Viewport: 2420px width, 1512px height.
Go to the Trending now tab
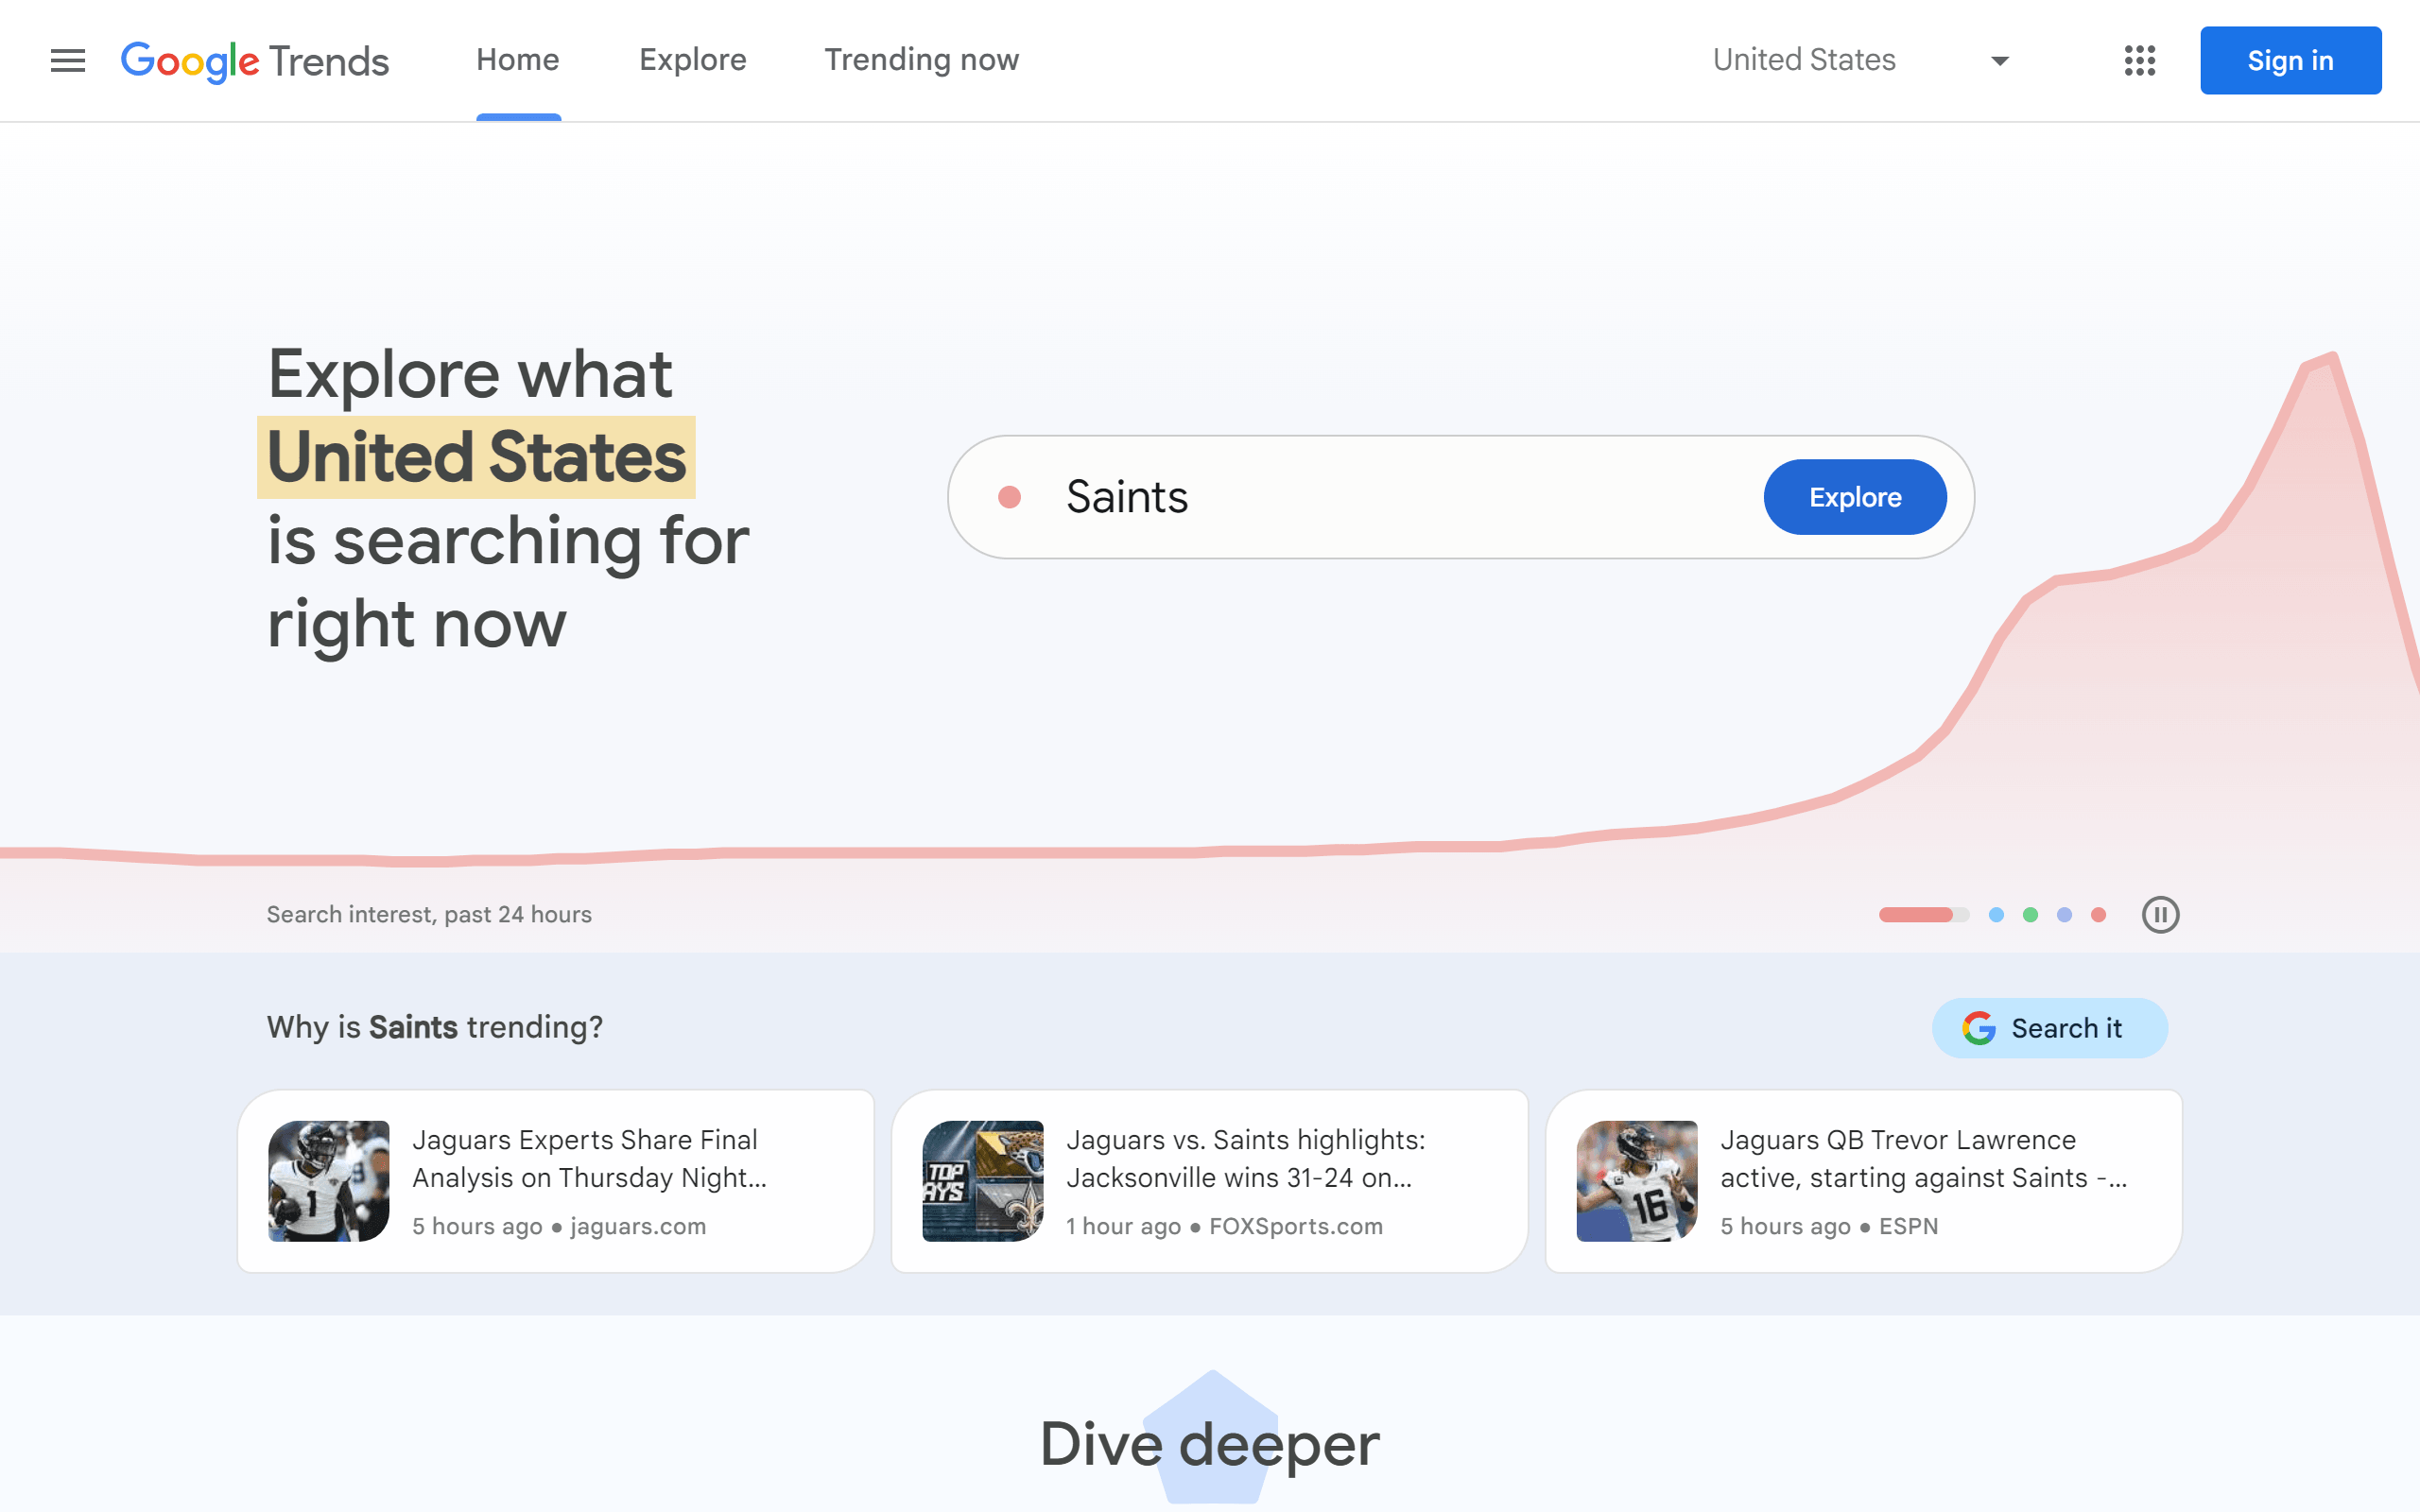[x=921, y=60]
